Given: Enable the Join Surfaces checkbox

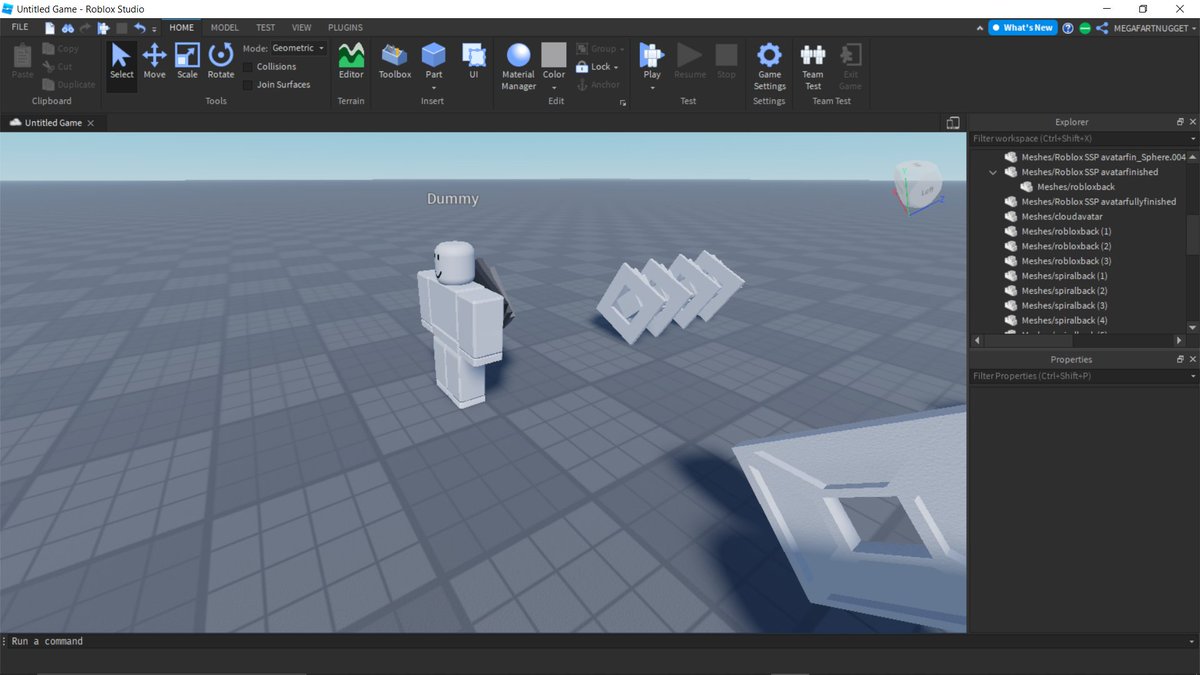Looking at the screenshot, I should tap(248, 85).
